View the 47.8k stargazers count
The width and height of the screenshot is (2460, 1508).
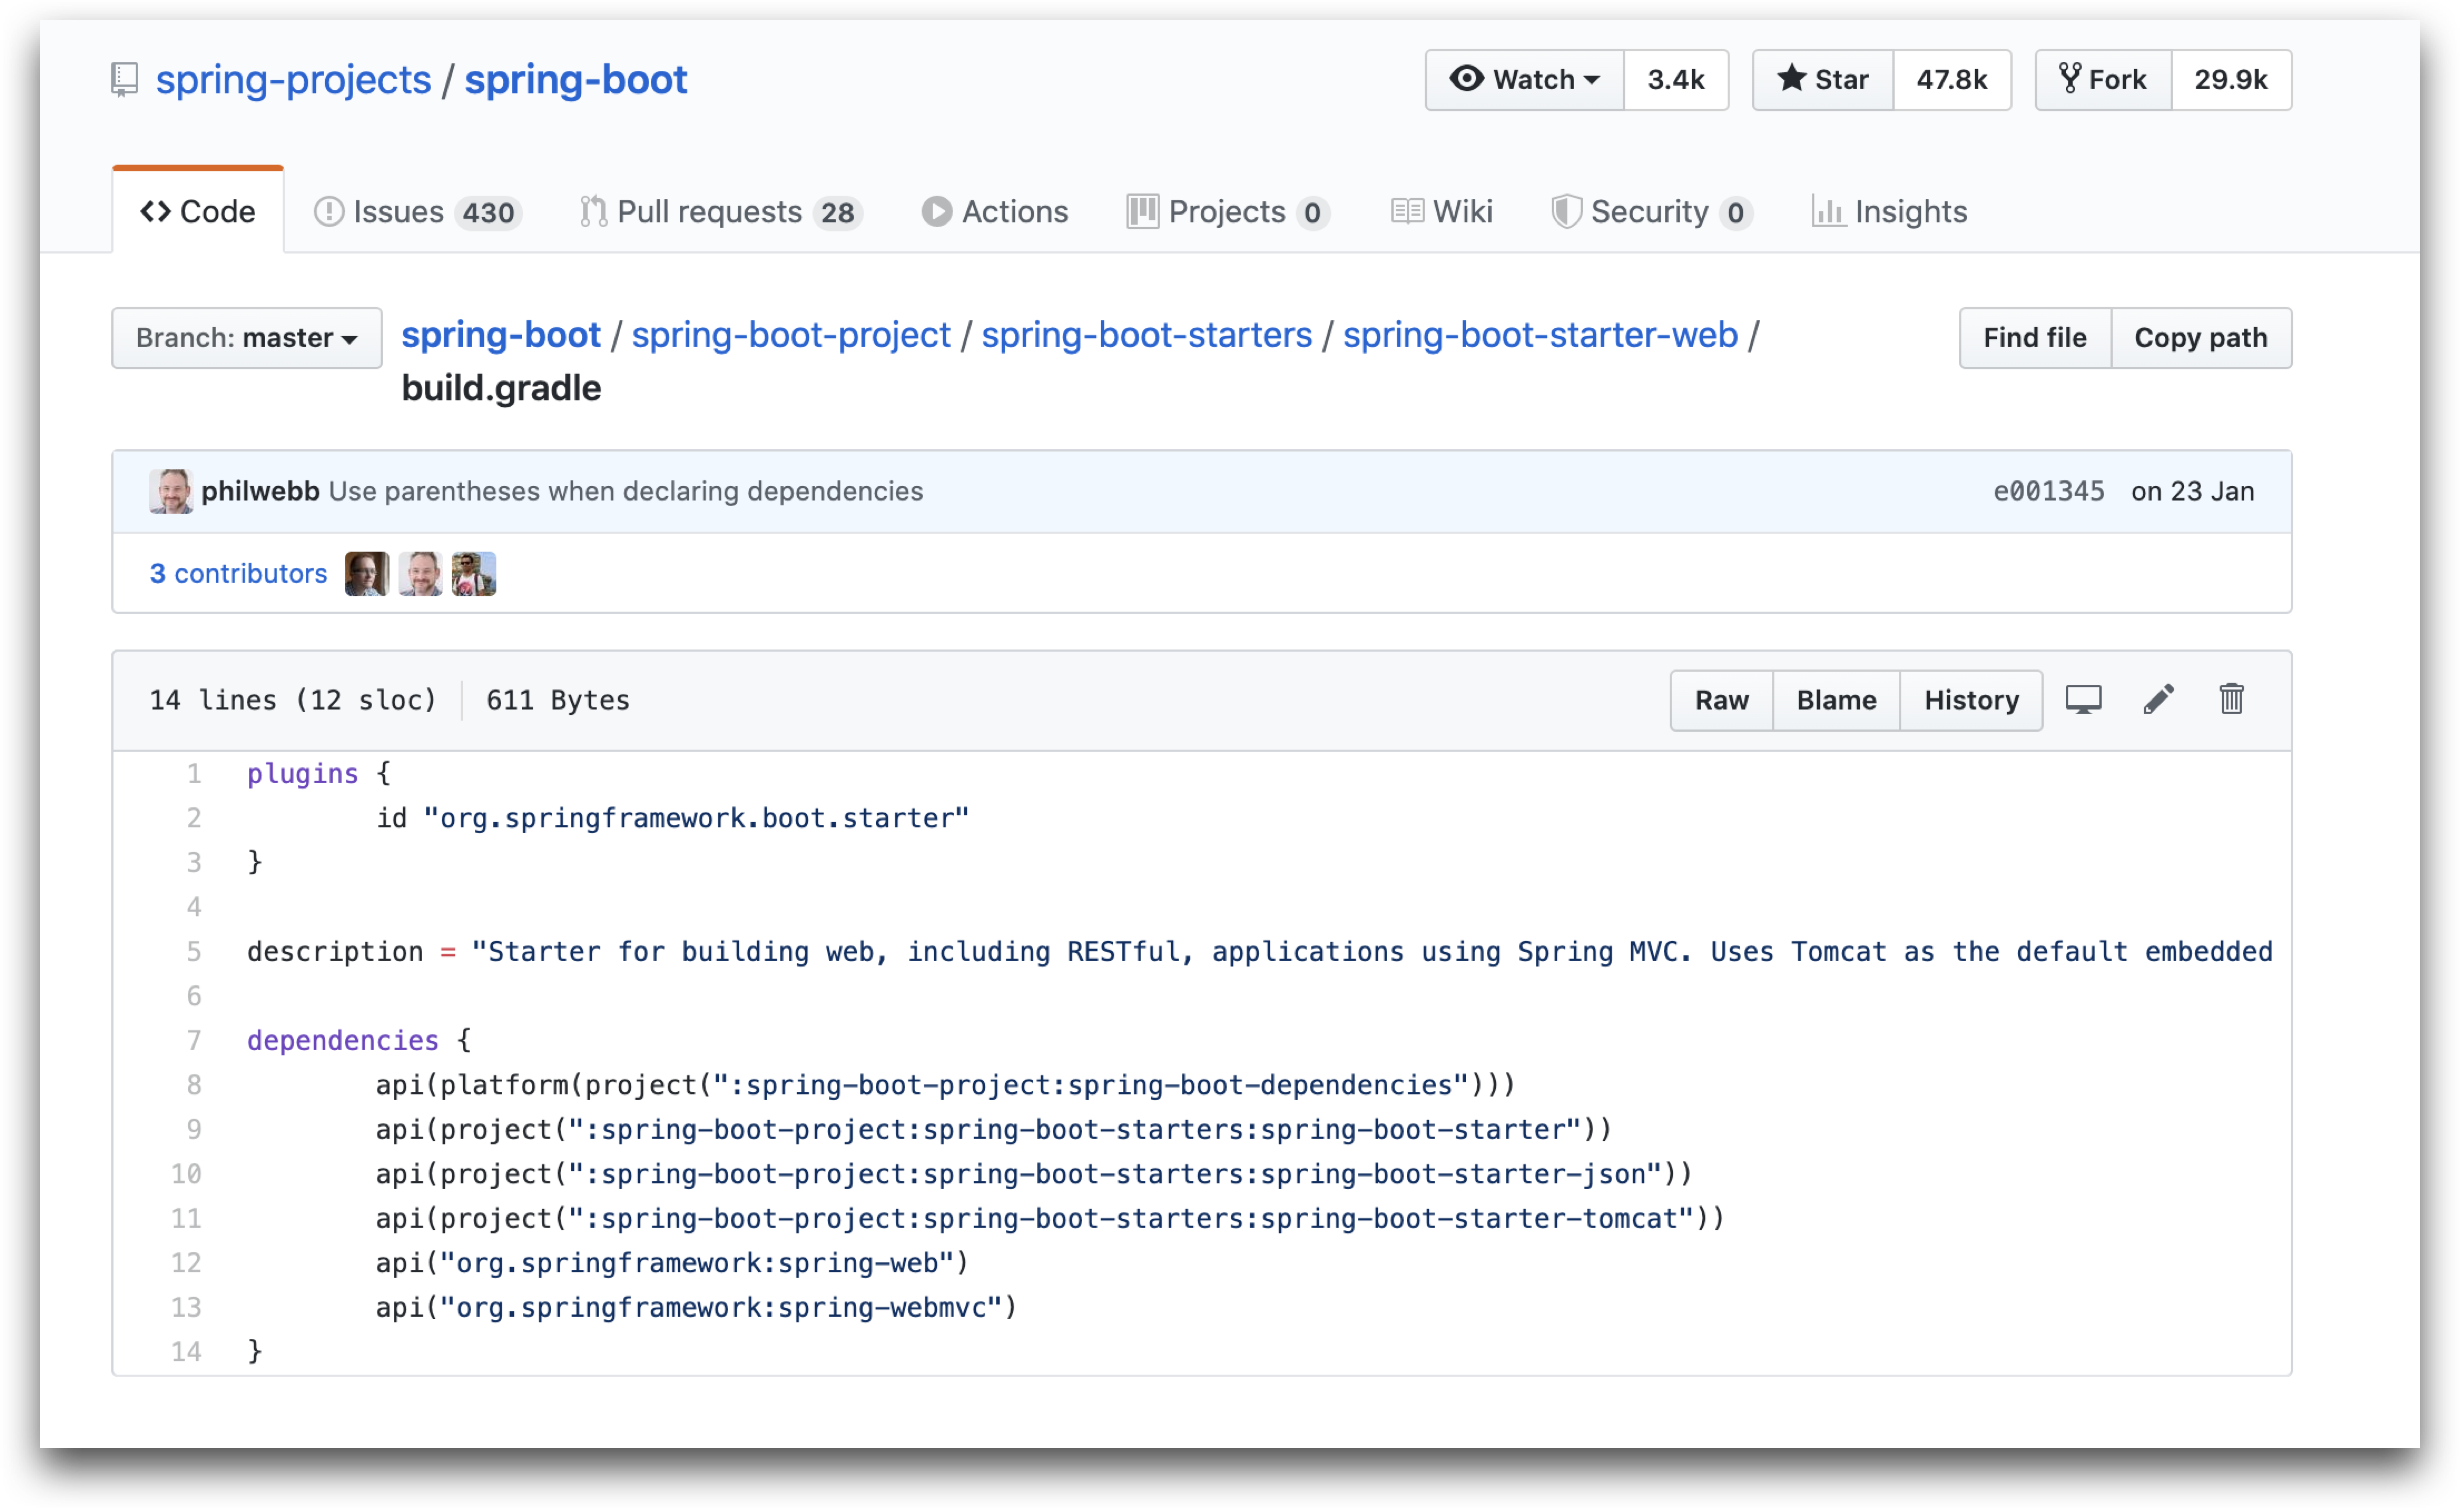1951,79
